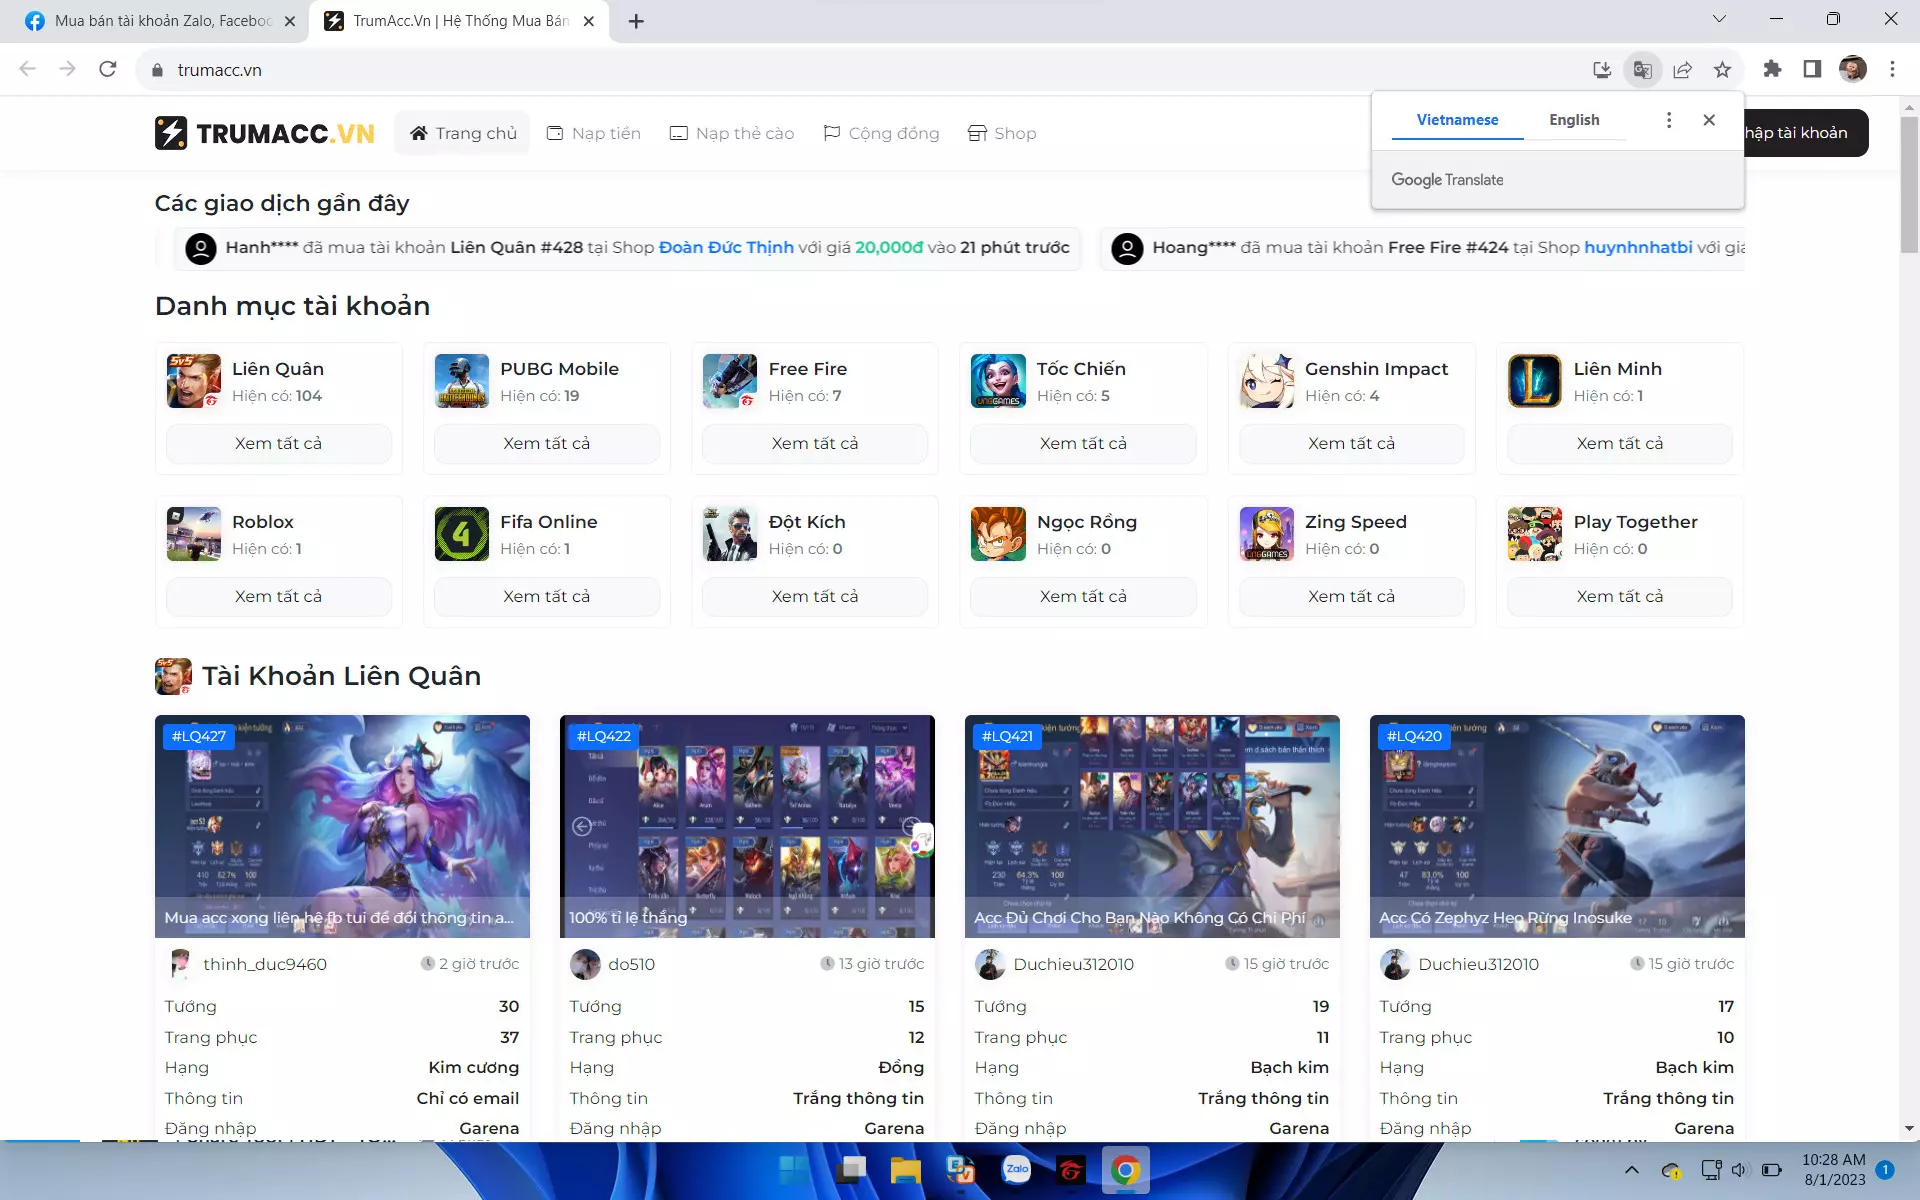The height and width of the screenshot is (1200, 1920).
Task: Switch translation to the English tab
Action: 1574,120
